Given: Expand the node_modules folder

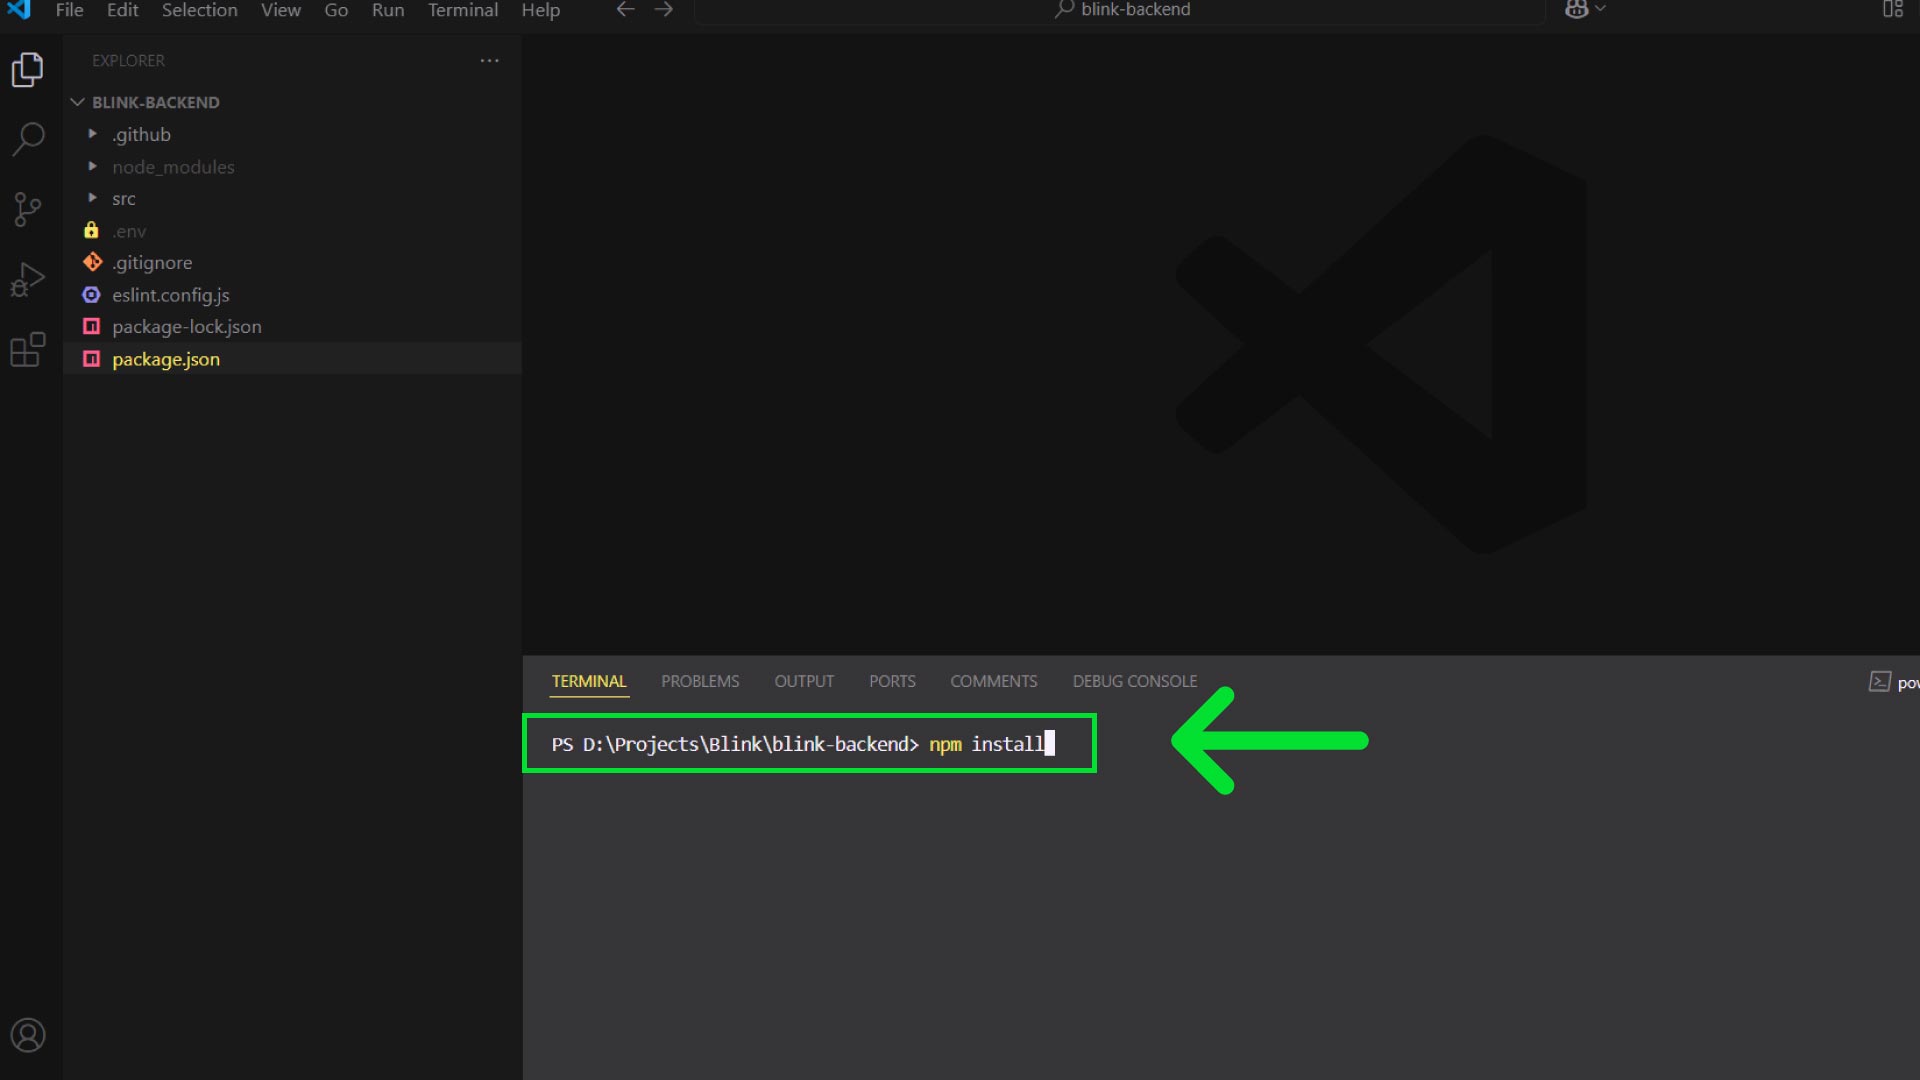Looking at the screenshot, I should (x=173, y=167).
